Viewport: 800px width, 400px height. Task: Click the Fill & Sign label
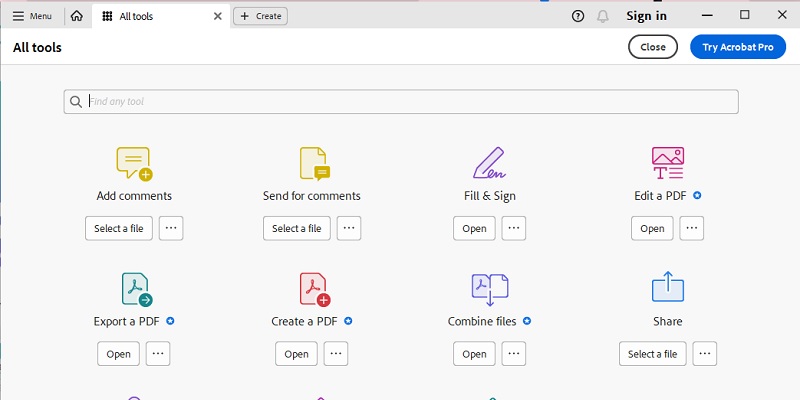tap(490, 196)
